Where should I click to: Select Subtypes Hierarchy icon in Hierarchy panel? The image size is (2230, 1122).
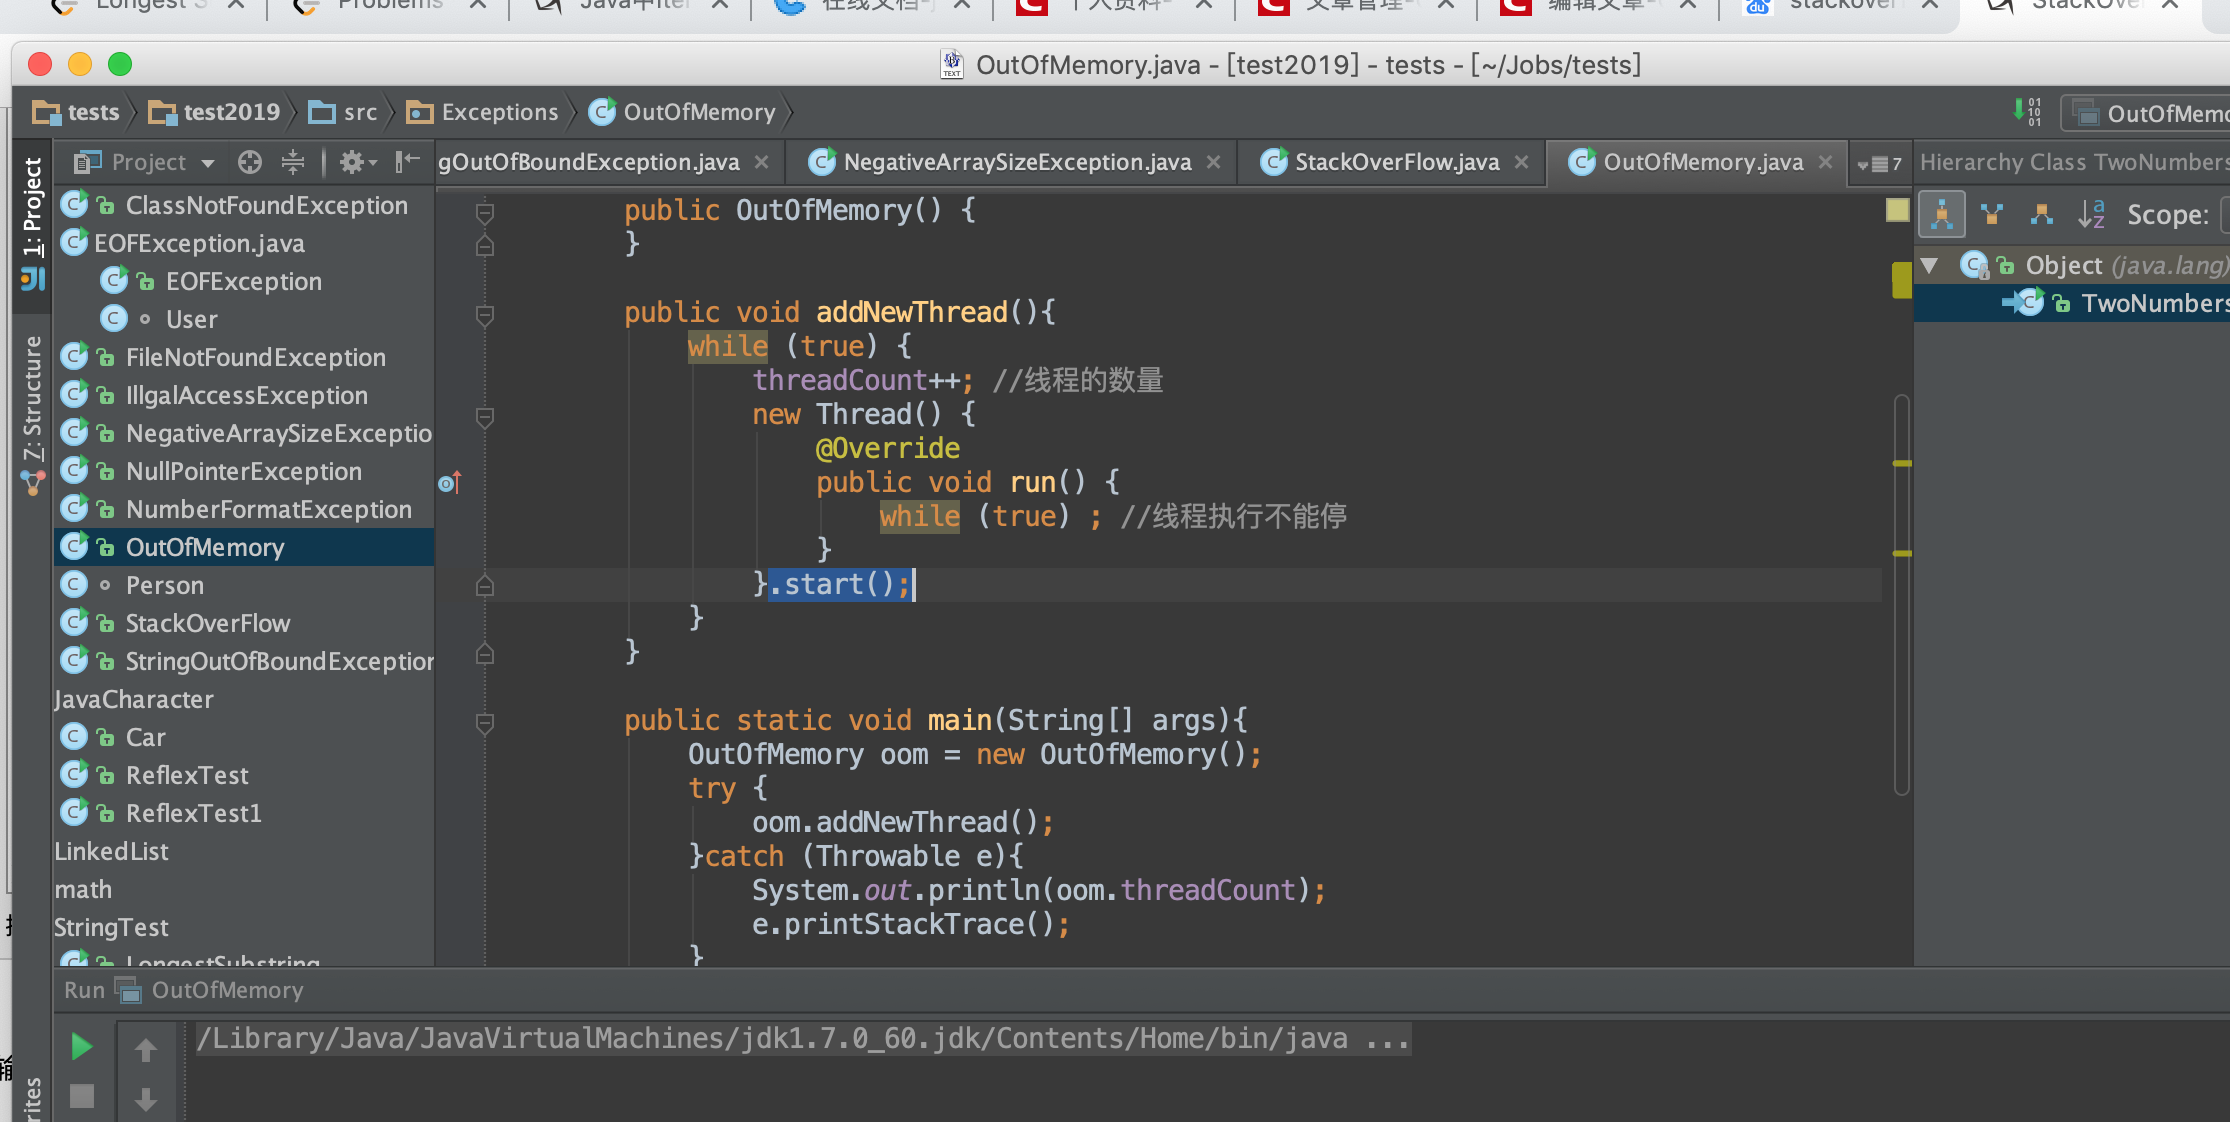[2042, 213]
